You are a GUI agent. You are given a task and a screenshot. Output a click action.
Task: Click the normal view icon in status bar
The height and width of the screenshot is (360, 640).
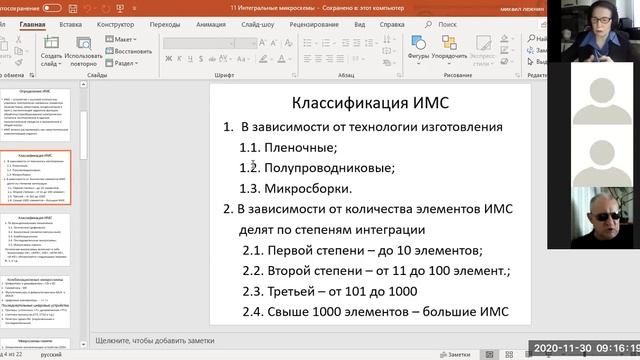click(x=489, y=355)
